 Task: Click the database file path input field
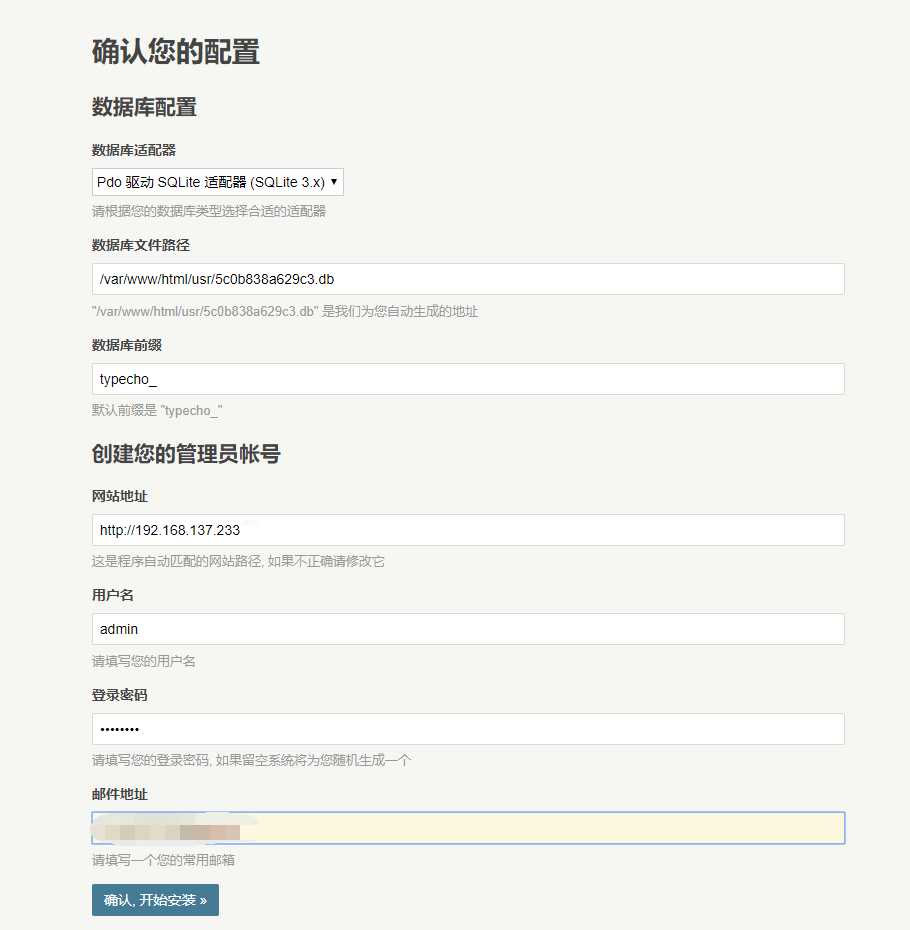click(468, 279)
